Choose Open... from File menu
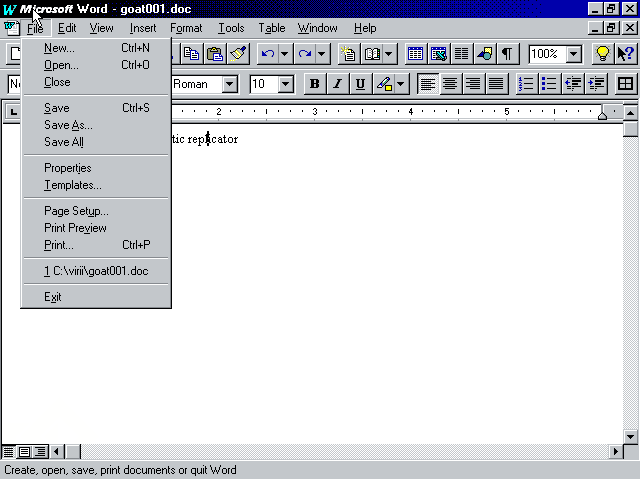Screen dimensions: 640x480 point(96,65)
